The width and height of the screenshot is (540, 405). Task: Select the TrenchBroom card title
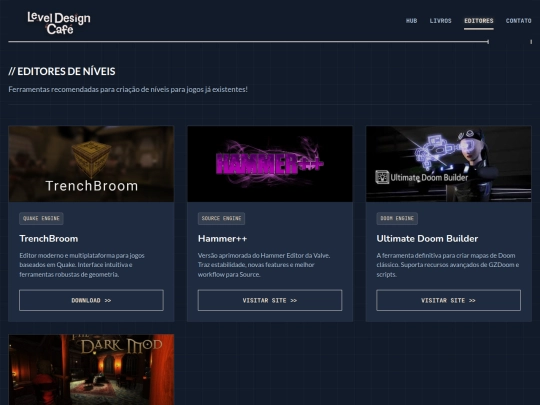(49, 239)
